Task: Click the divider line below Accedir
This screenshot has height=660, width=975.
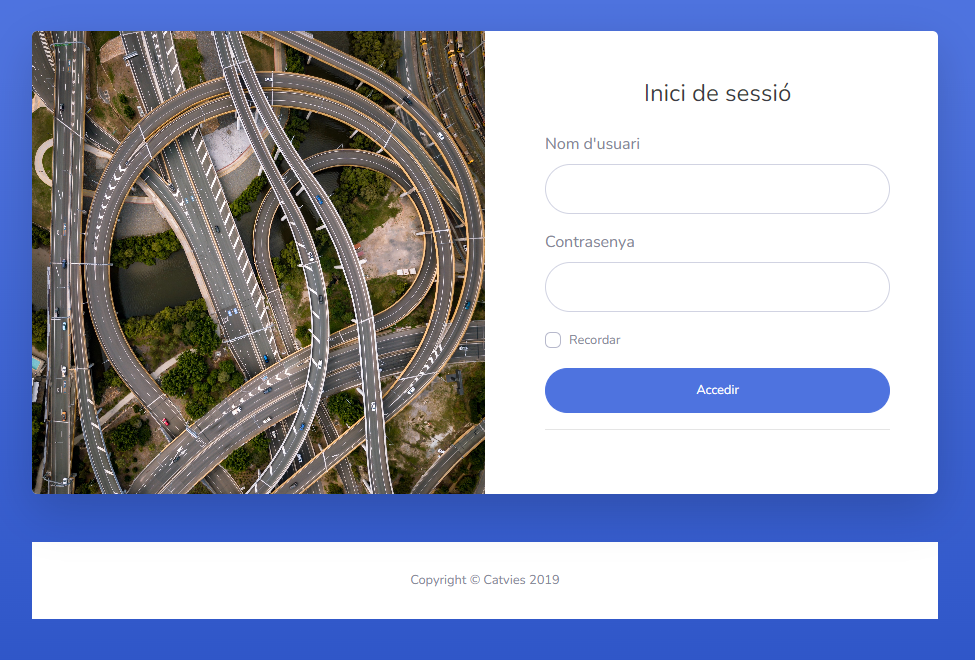Action: [x=717, y=429]
